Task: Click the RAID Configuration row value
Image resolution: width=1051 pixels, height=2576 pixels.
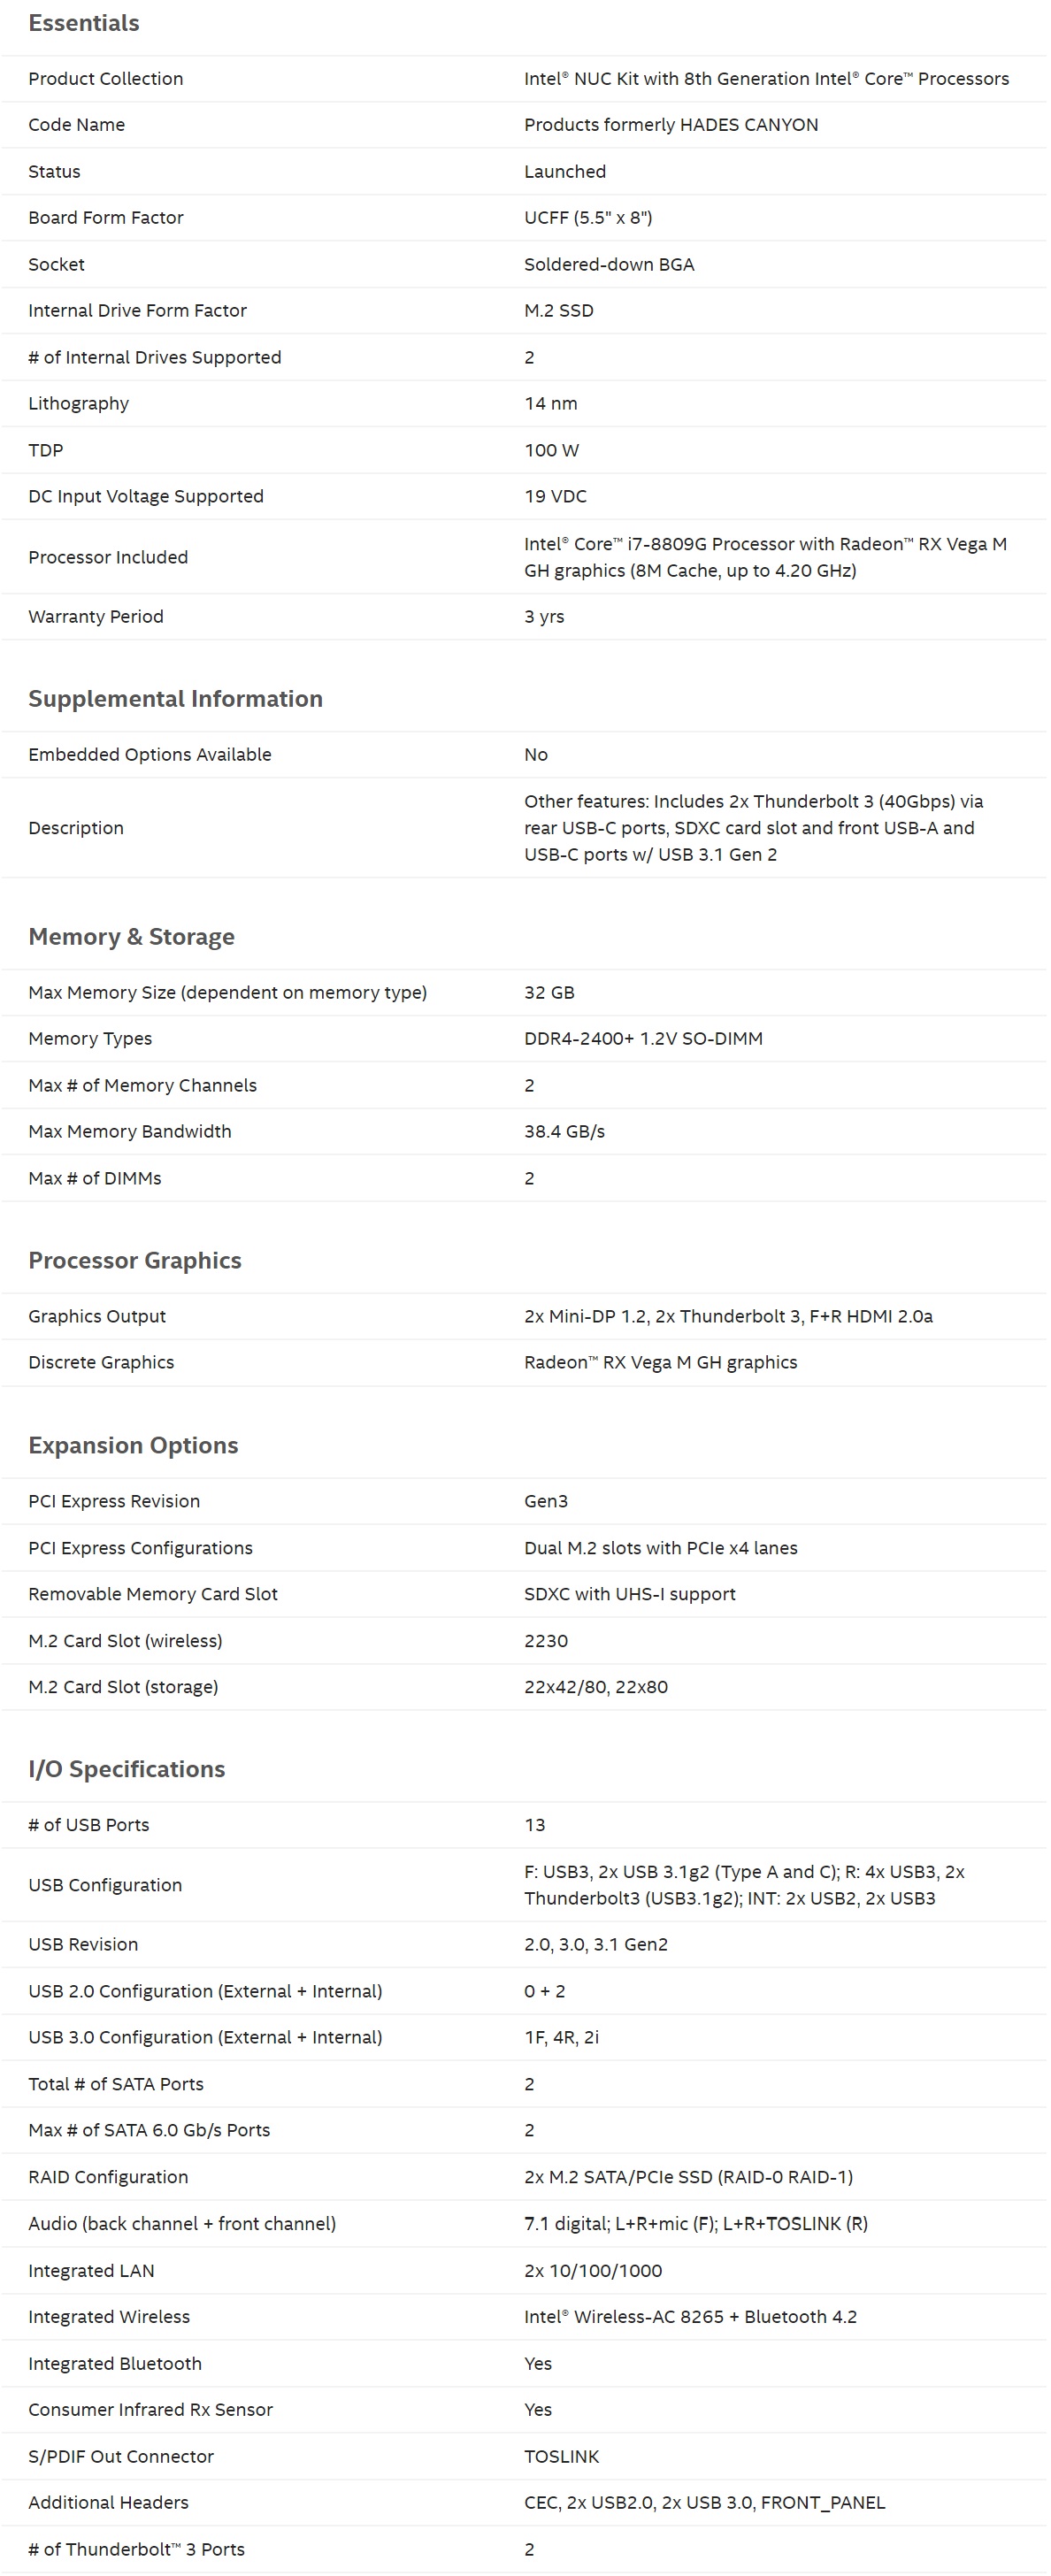Action: point(688,2177)
